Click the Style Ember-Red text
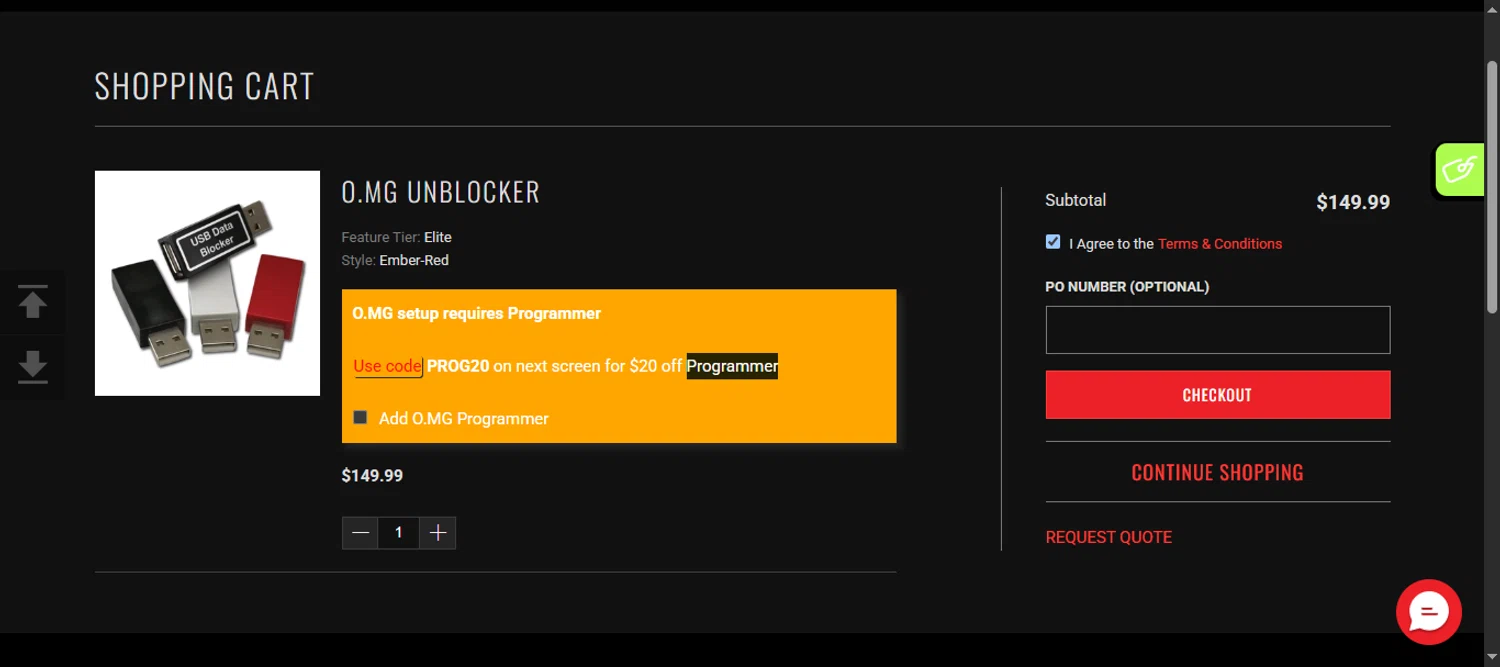 pos(395,260)
